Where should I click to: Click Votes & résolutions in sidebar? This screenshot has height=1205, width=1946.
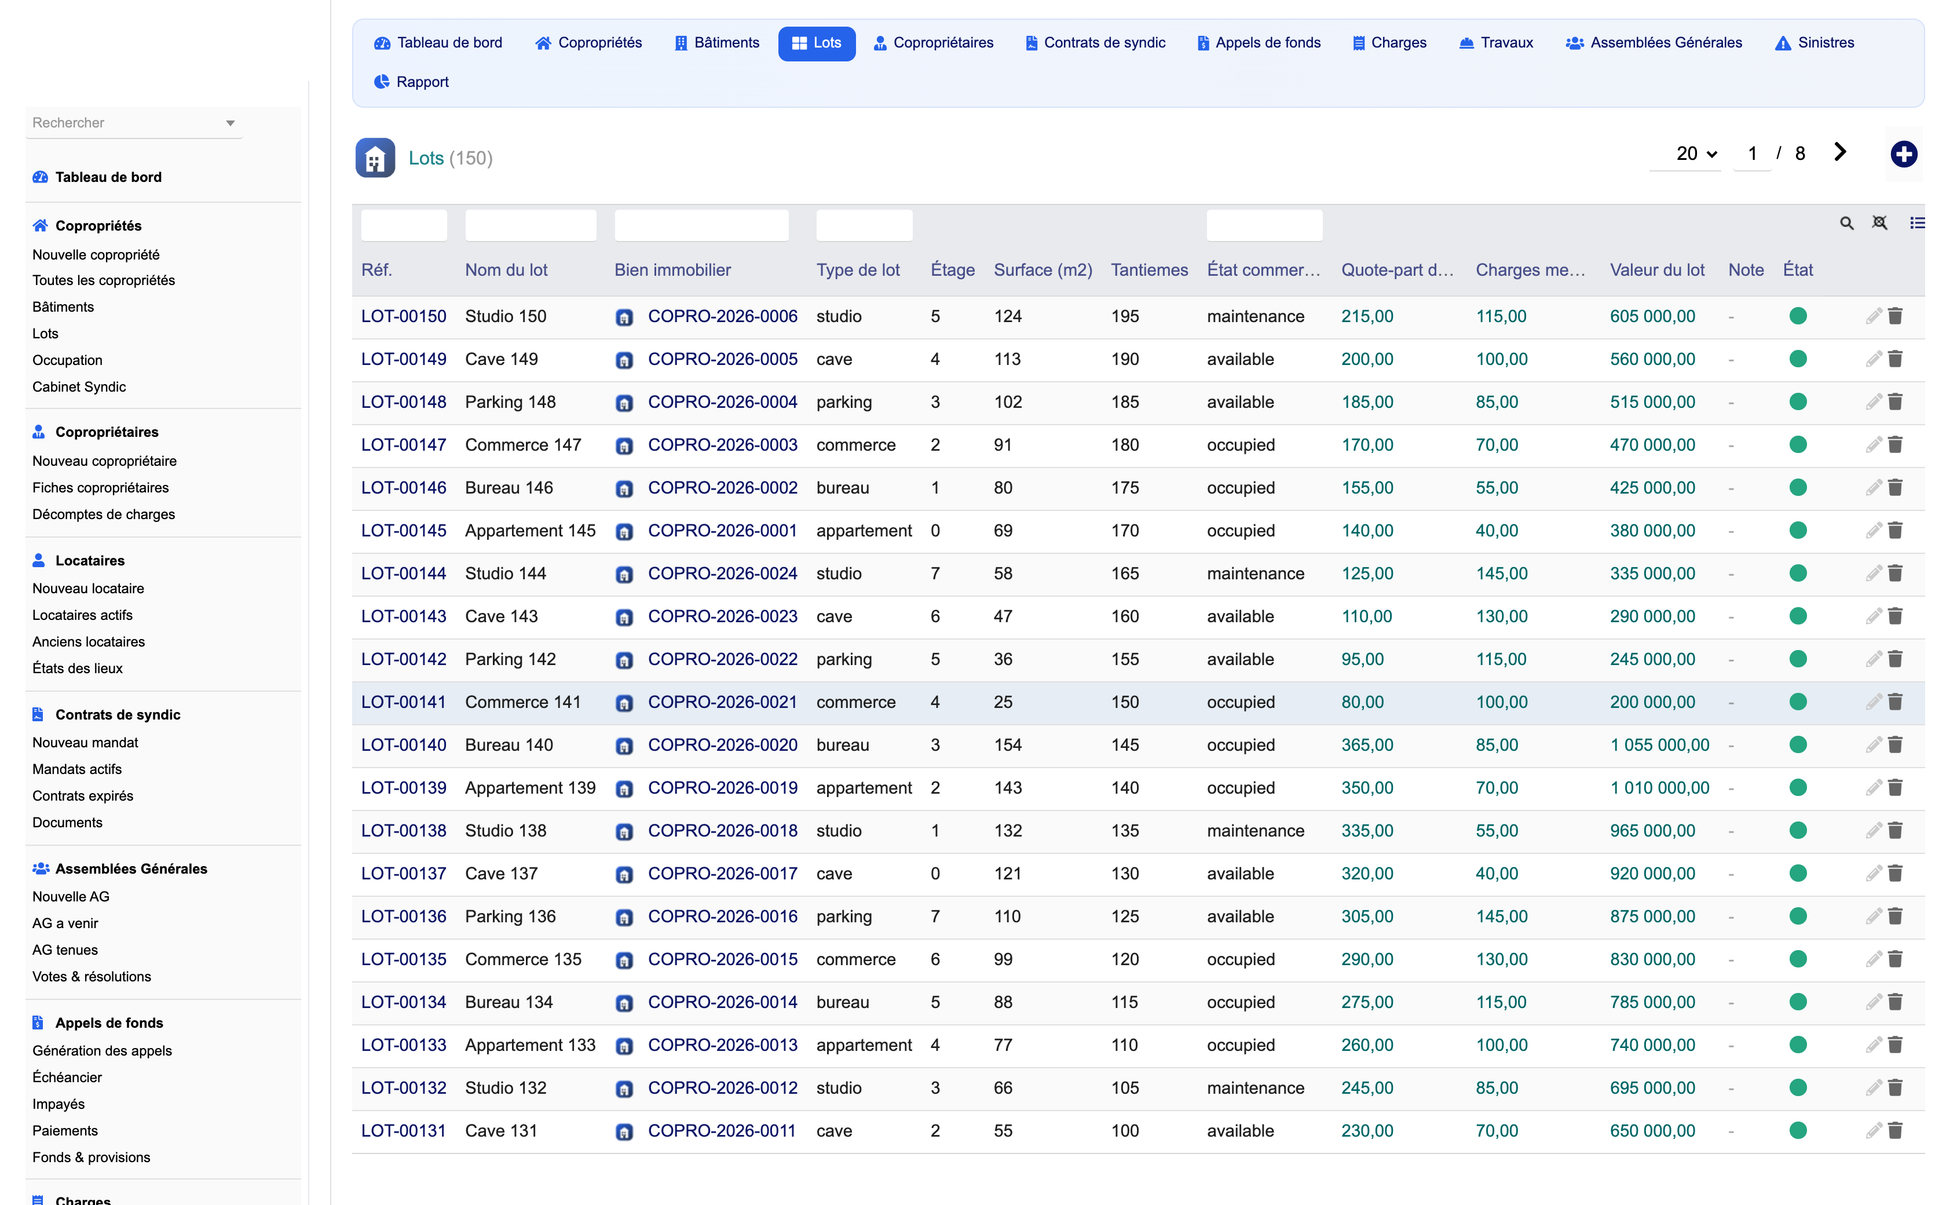(92, 977)
